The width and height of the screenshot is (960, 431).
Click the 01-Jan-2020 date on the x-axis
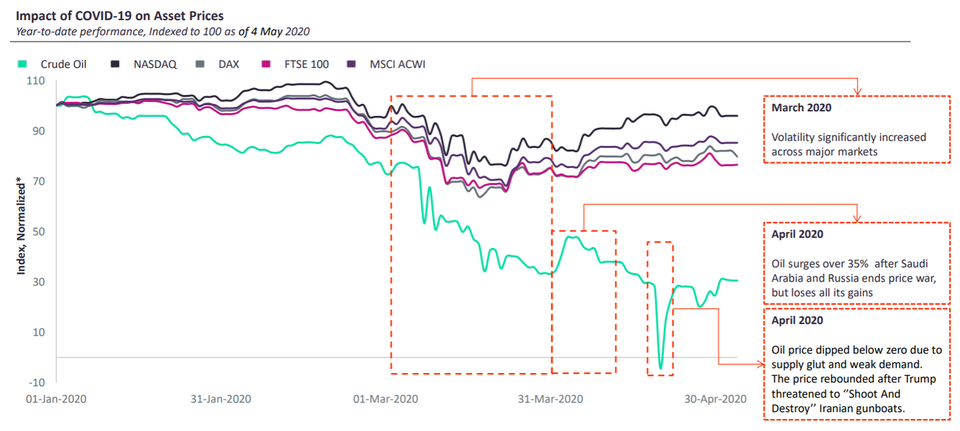tap(54, 398)
